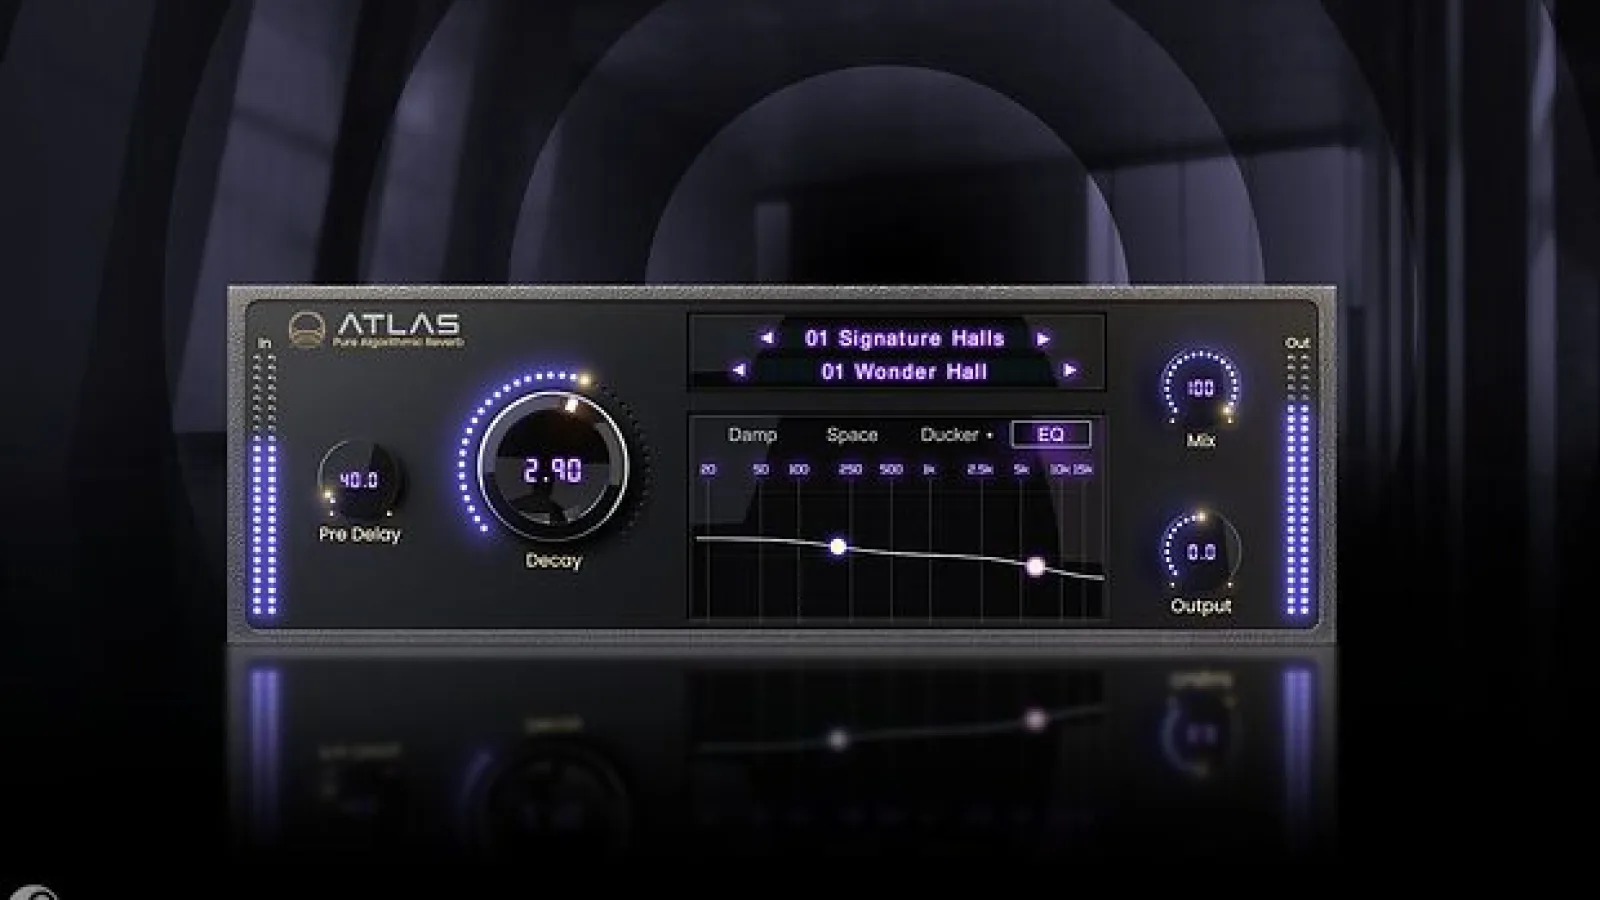Image resolution: width=1600 pixels, height=900 pixels.
Task: Click the Pre Delay knob
Action: (x=359, y=480)
